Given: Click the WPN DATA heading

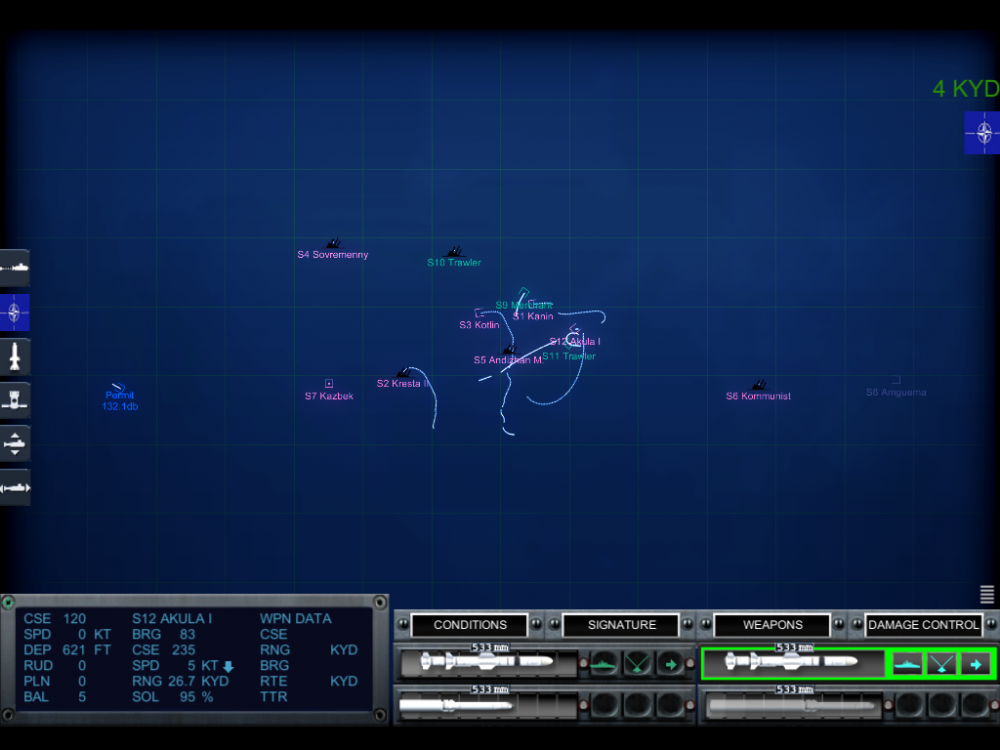Looking at the screenshot, I should 295,619.
